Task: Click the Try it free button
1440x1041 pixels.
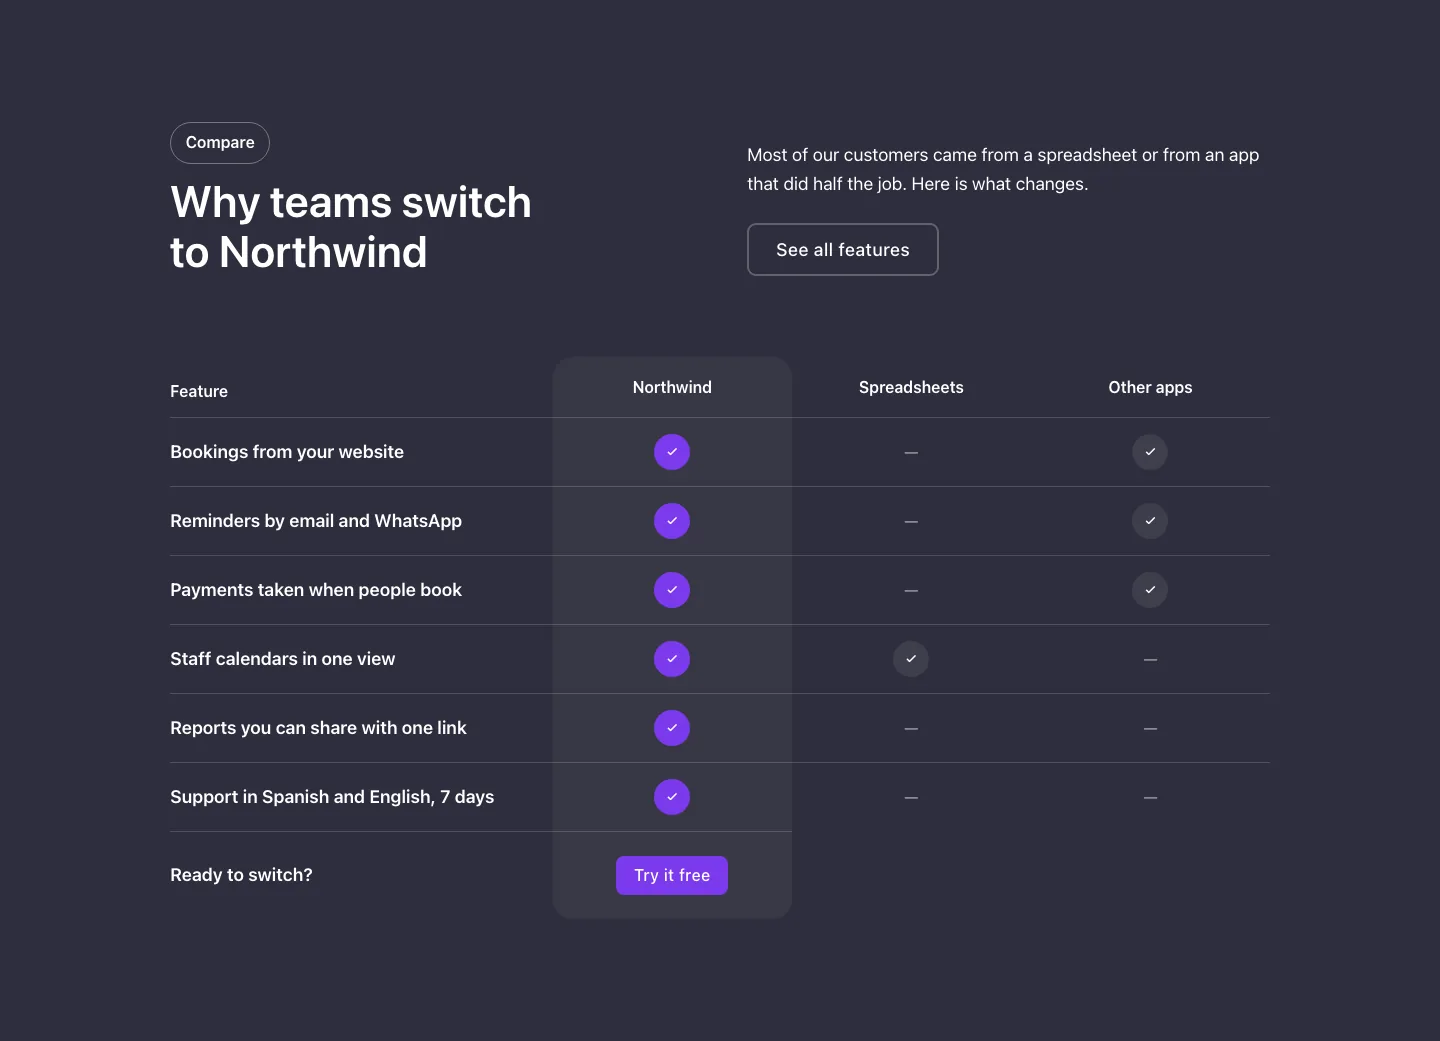Action: (672, 875)
